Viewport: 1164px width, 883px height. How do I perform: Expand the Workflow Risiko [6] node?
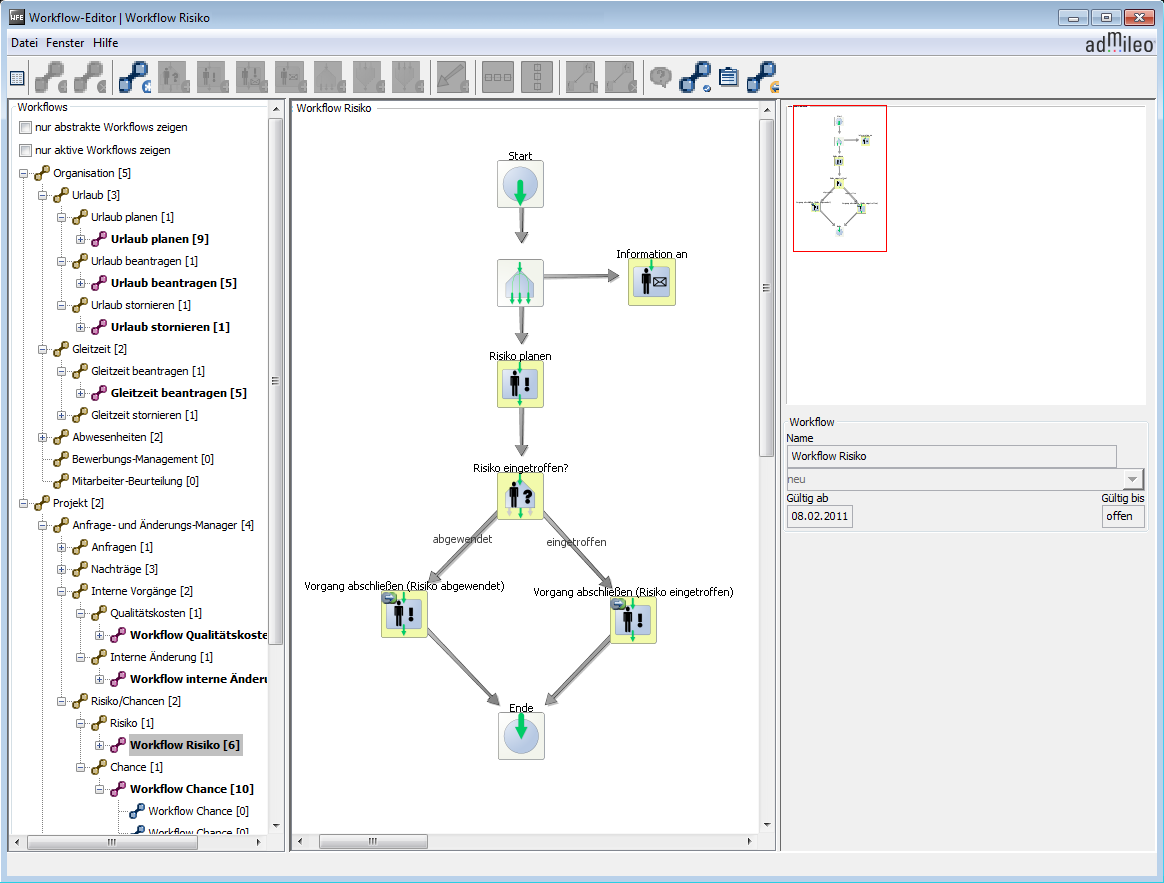pos(100,745)
